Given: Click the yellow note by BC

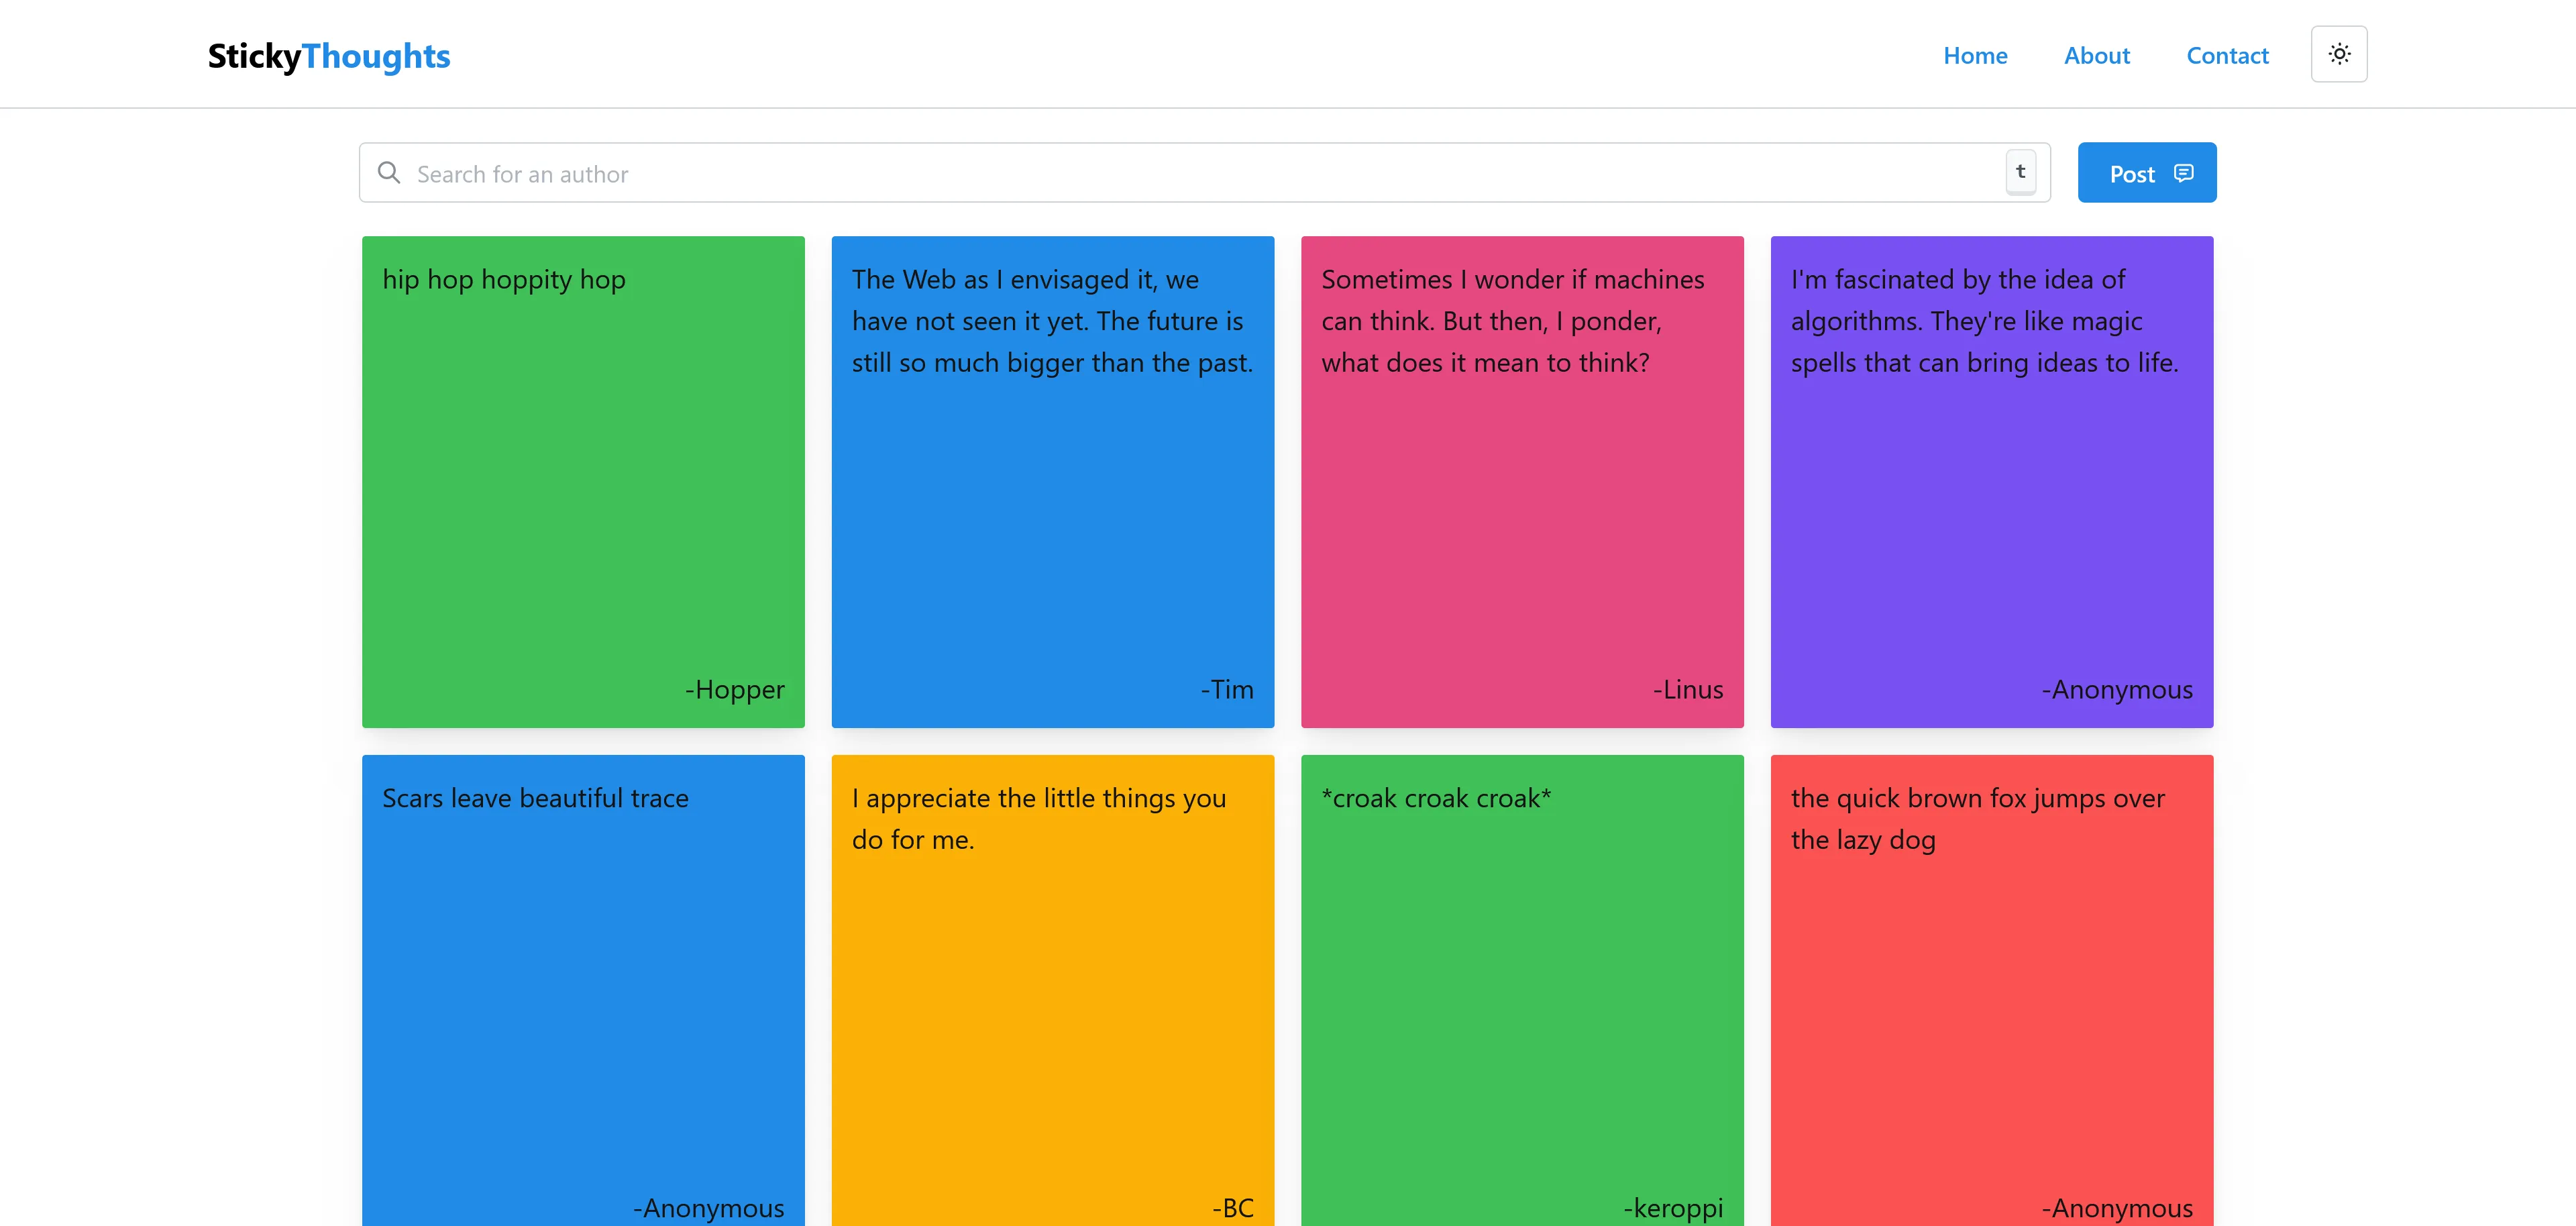Looking at the screenshot, I should (1052, 990).
